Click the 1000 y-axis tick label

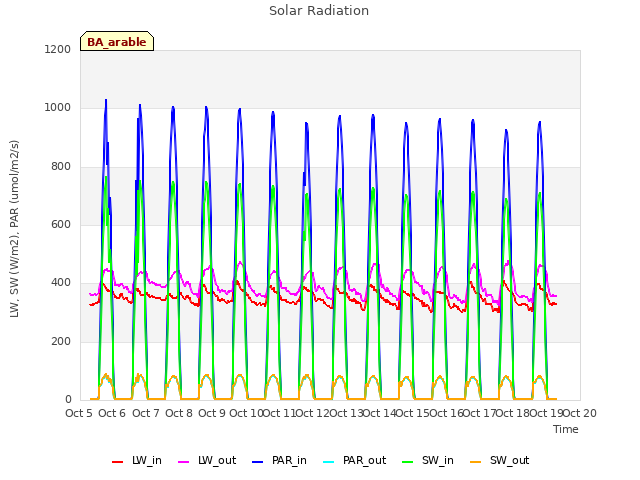click(x=58, y=108)
